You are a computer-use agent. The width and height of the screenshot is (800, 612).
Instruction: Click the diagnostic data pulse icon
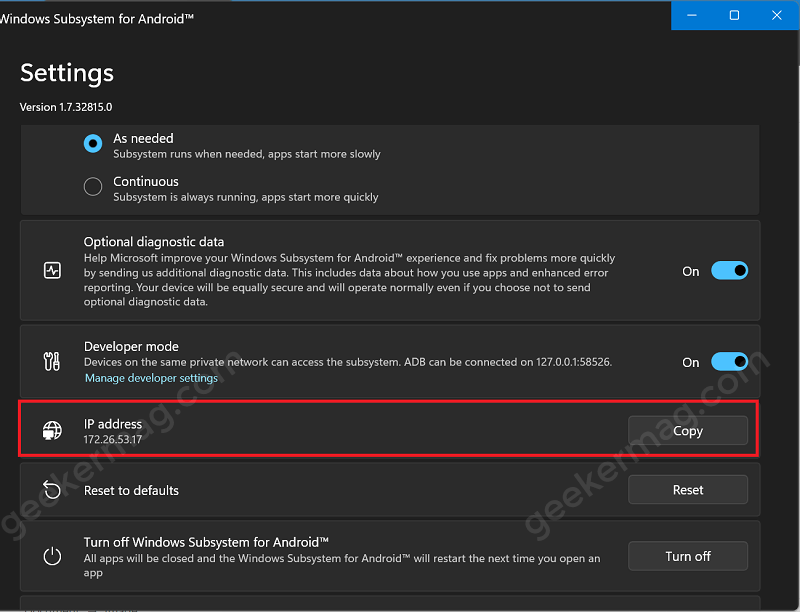[x=52, y=270]
